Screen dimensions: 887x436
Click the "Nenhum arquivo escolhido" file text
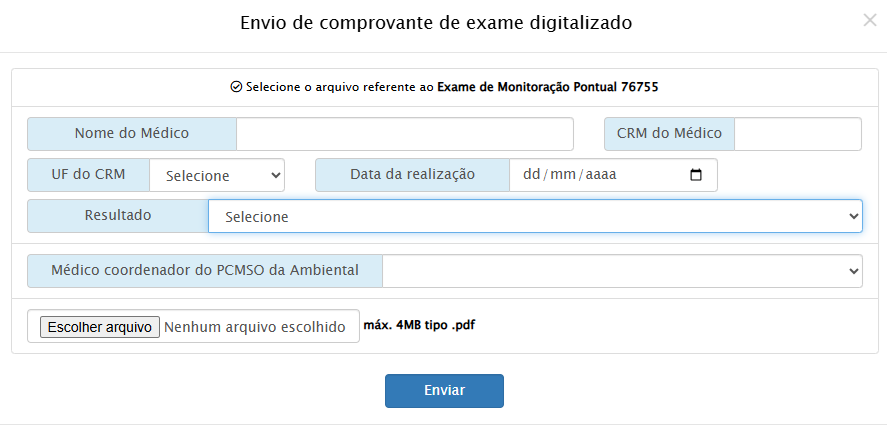(x=254, y=327)
